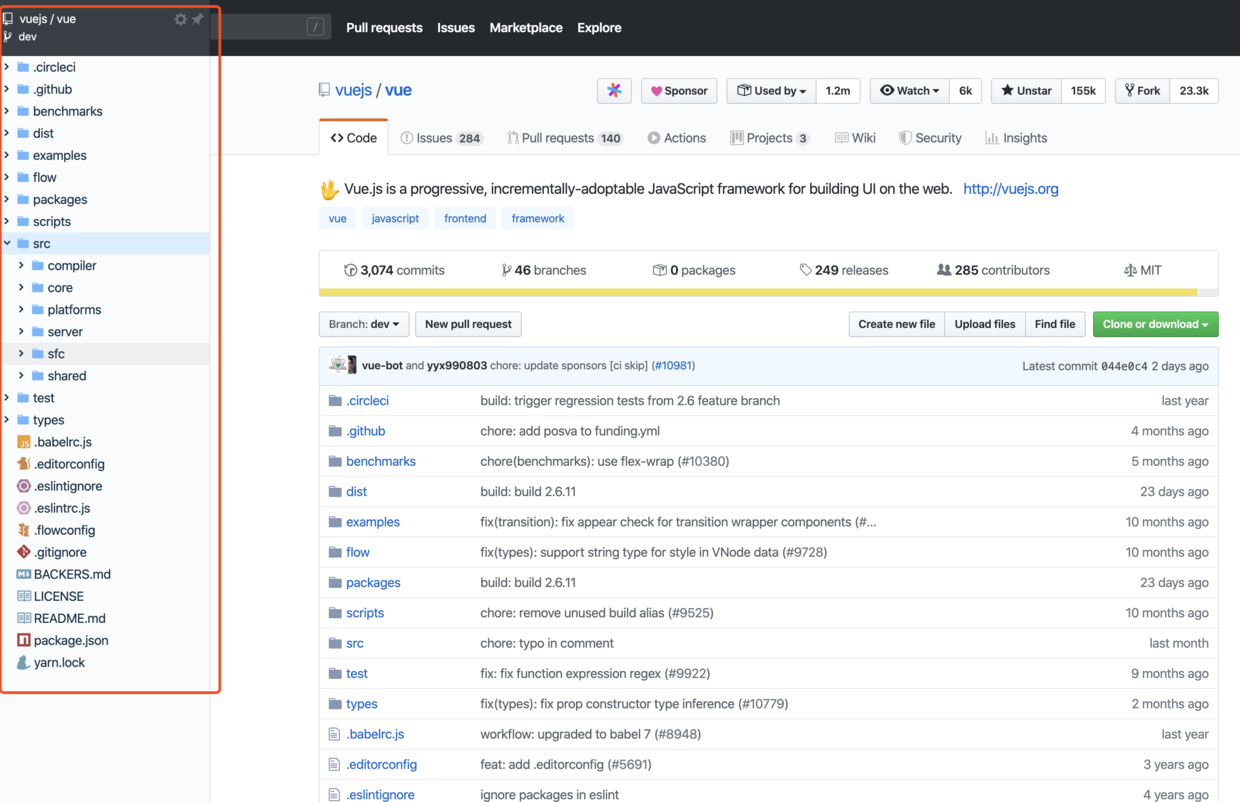Click the .babelrc.js file icon in sidebar
Image resolution: width=1240 pixels, height=802 pixels.
24,442
